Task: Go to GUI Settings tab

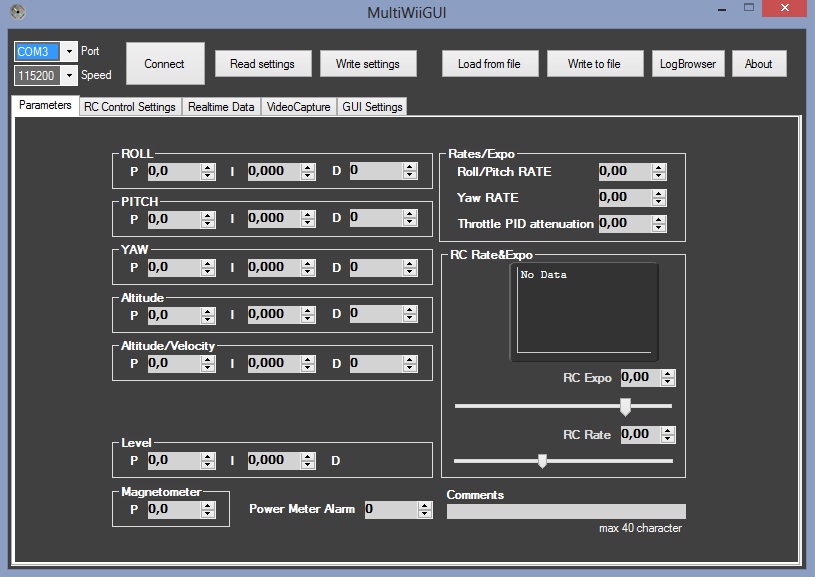Action: point(372,107)
